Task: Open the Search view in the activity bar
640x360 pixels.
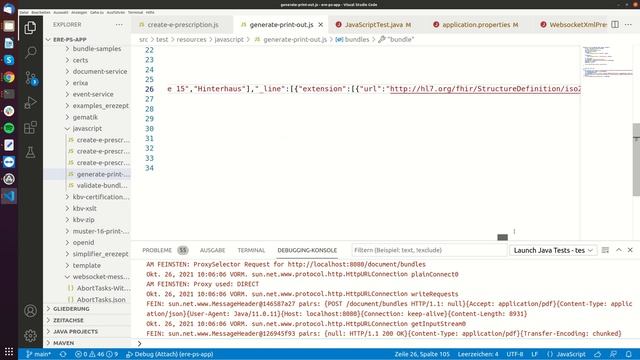Action: pos(30,53)
